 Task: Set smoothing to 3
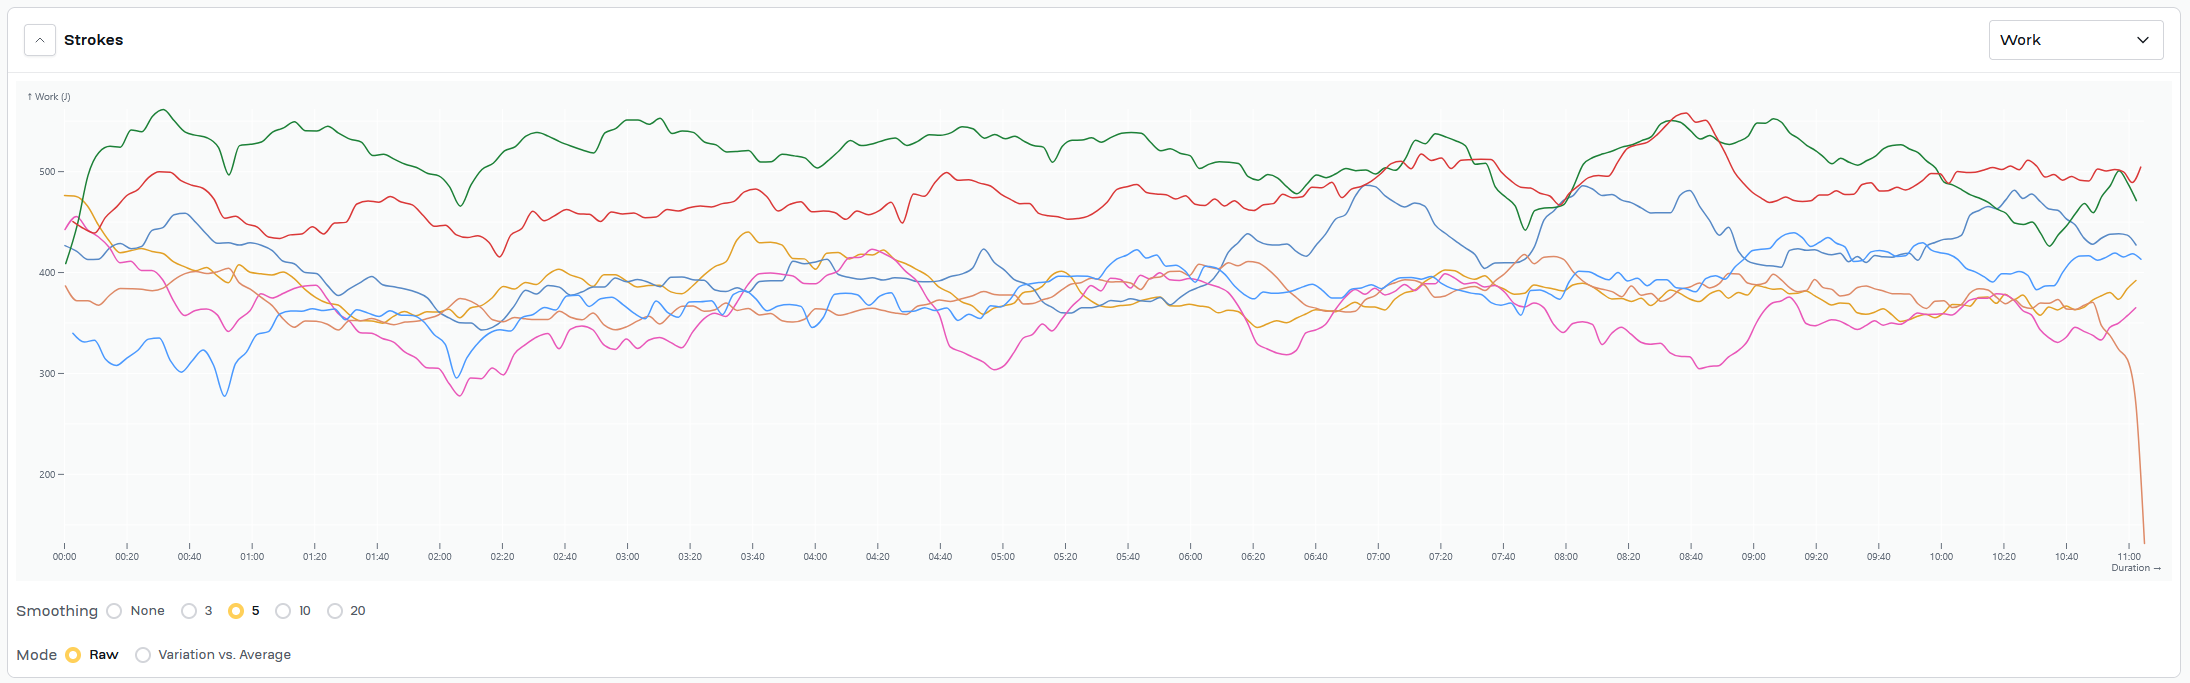coord(189,611)
